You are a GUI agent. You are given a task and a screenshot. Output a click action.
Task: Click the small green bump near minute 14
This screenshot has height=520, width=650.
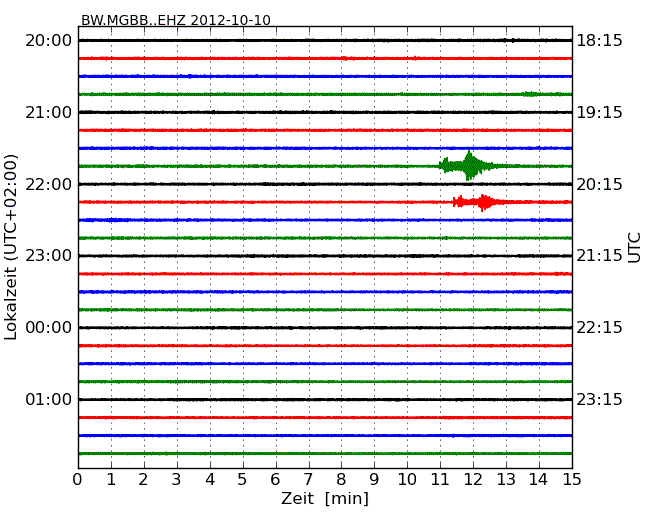tap(530, 94)
